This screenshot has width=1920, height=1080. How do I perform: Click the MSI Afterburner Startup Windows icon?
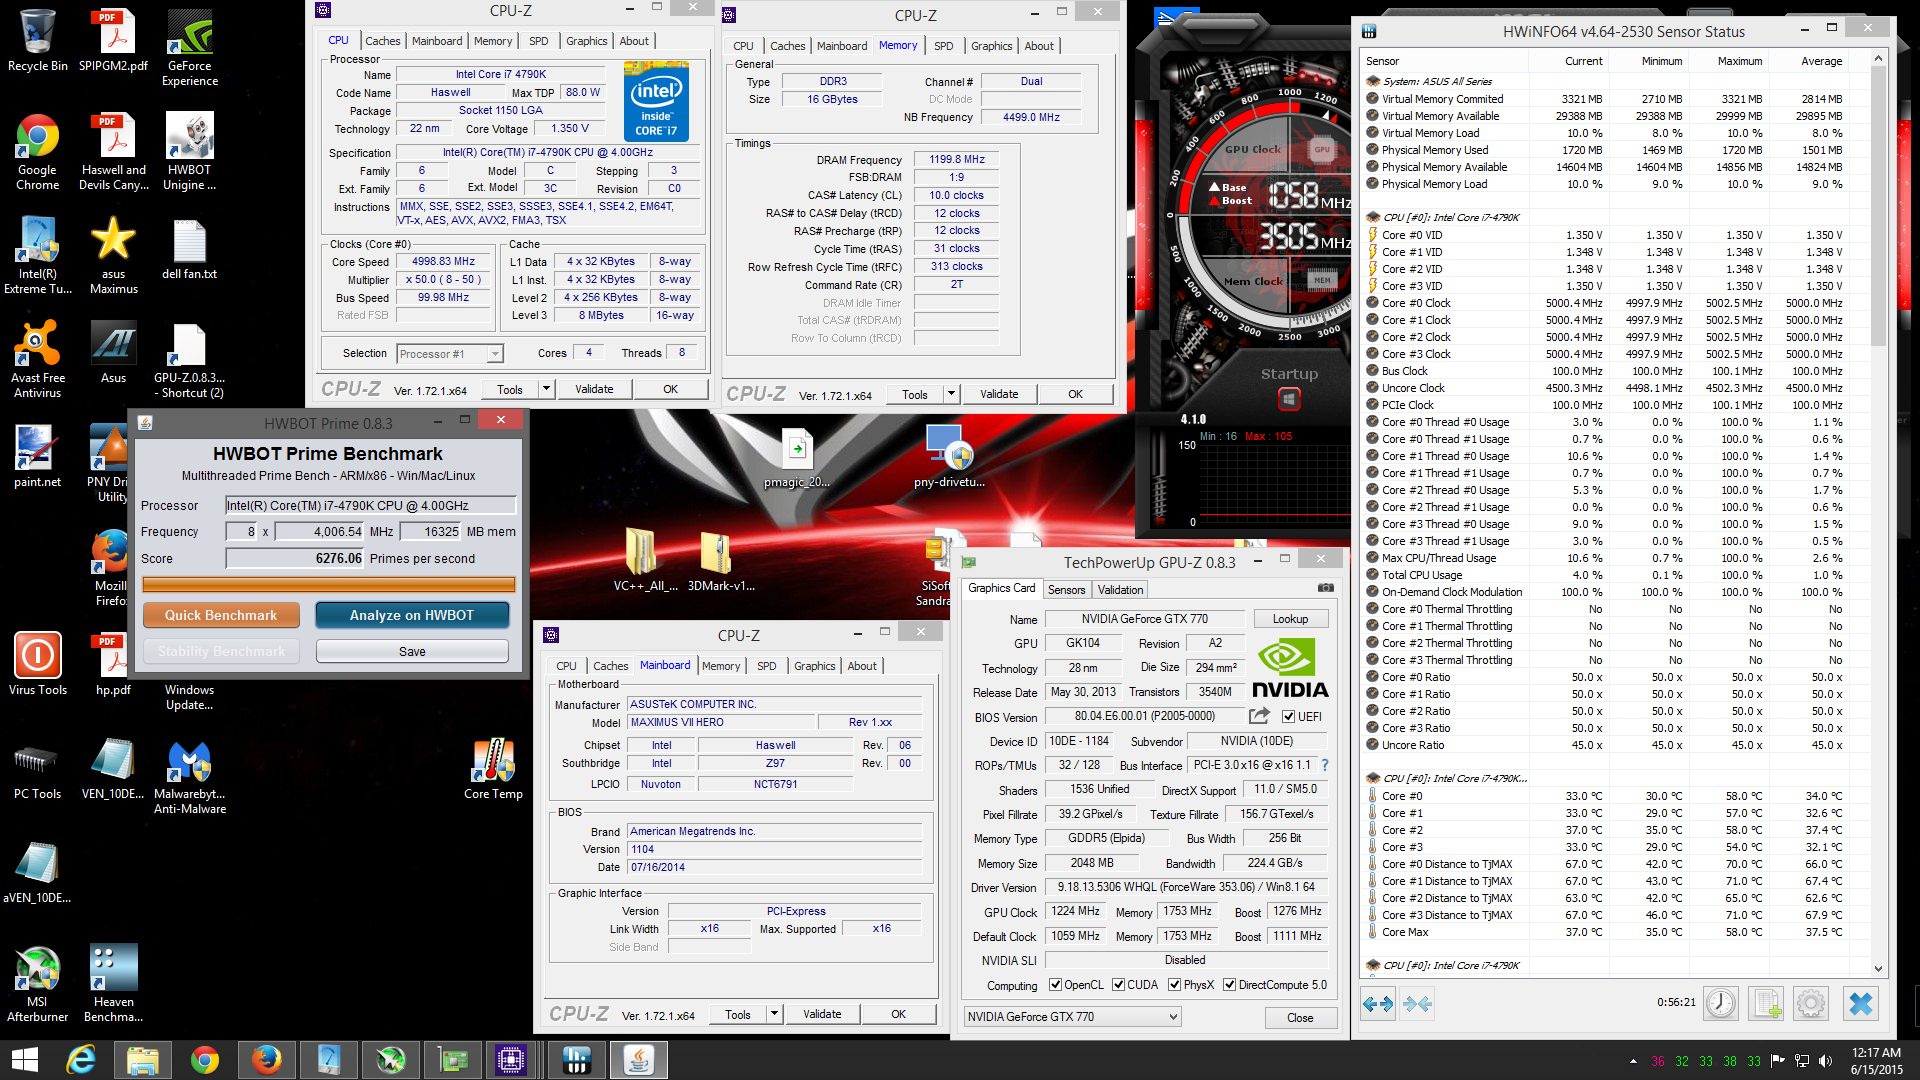[x=1289, y=400]
